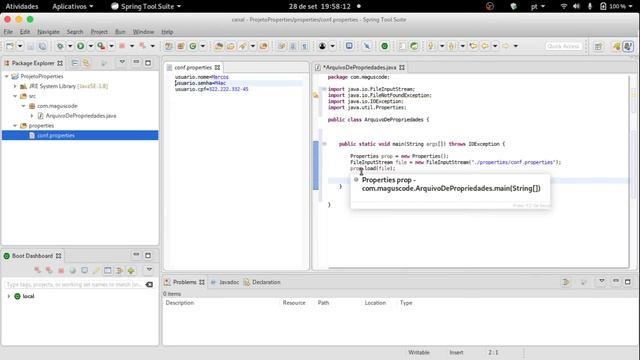Open Spring Tool Suite app menu in top bar

[x=146, y=6]
